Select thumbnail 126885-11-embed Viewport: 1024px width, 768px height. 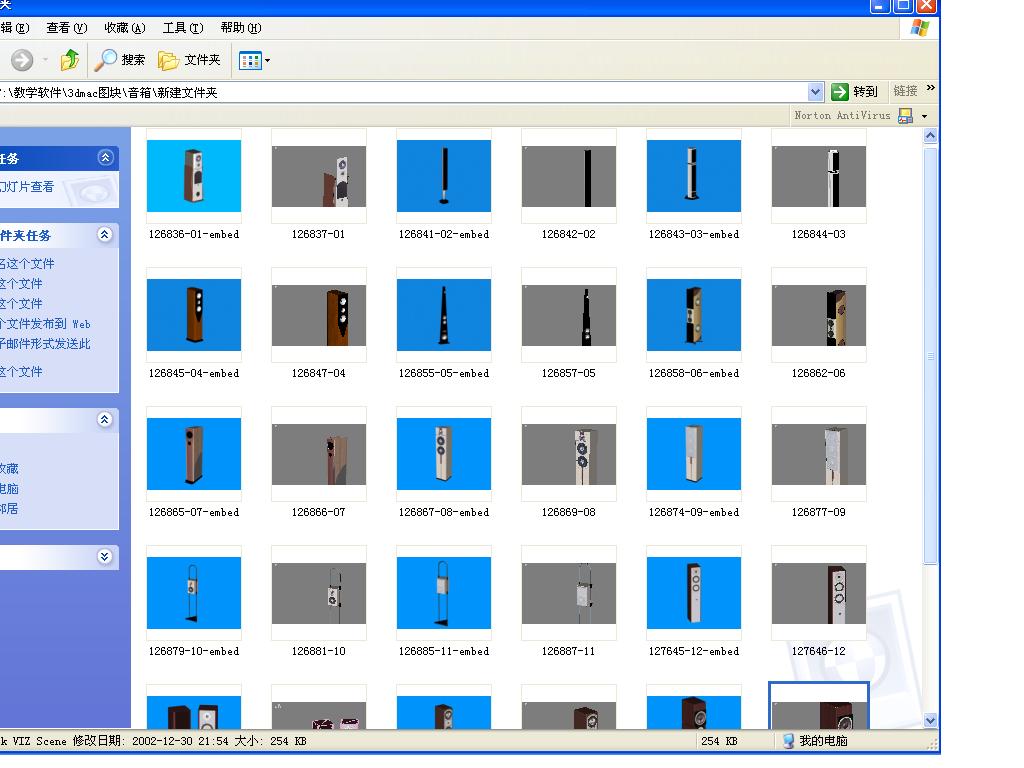tap(444, 593)
